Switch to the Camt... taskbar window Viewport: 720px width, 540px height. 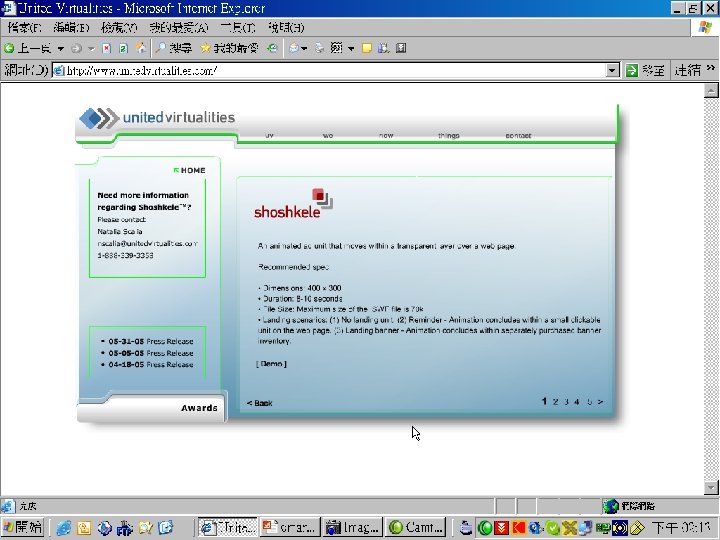416,528
